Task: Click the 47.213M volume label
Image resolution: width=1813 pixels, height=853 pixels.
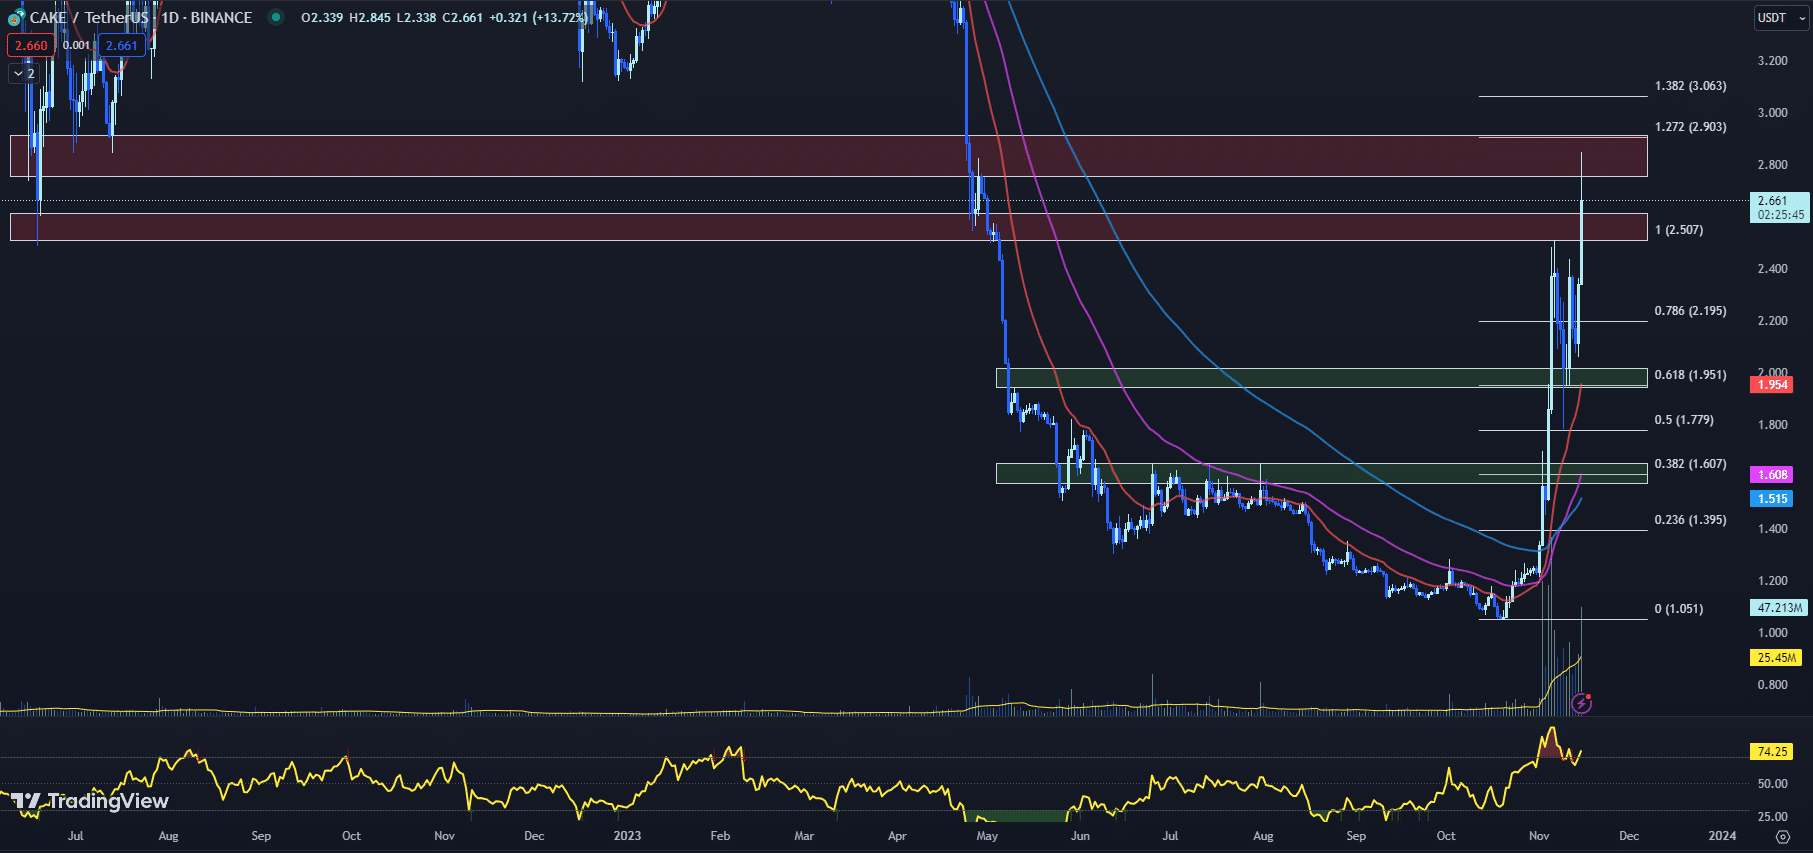Action: [1779, 608]
